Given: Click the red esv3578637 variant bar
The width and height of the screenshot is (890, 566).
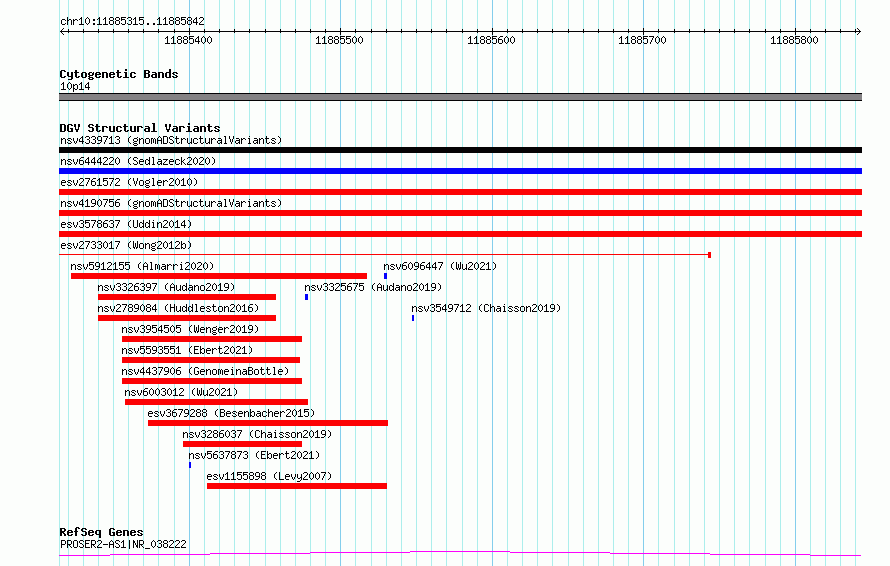Looking at the screenshot, I should [460, 234].
